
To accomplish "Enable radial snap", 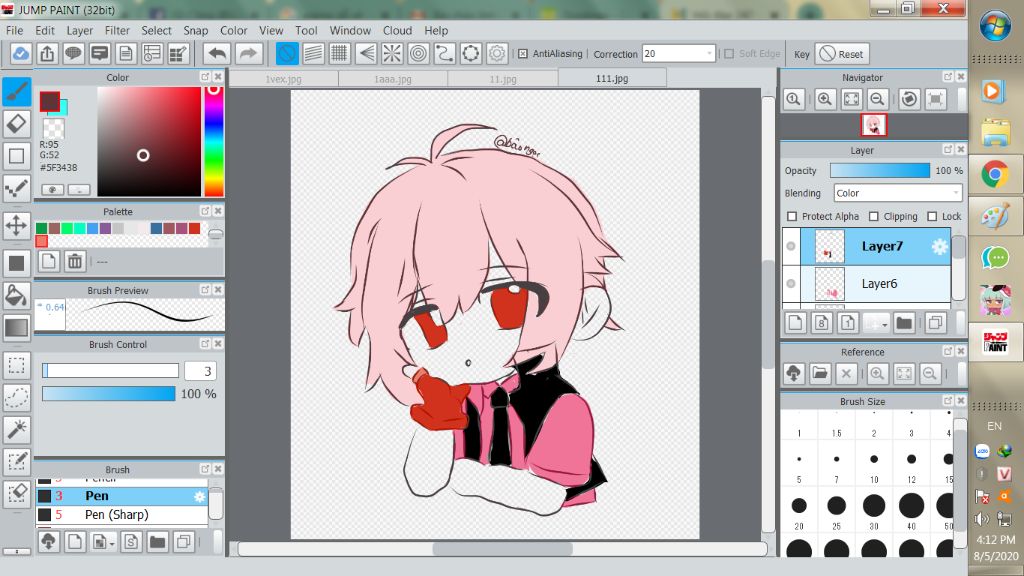I will (392, 54).
